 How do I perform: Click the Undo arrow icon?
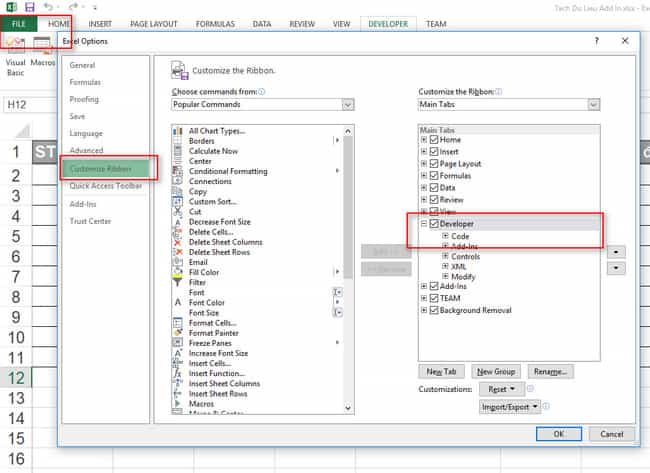(x=48, y=6)
